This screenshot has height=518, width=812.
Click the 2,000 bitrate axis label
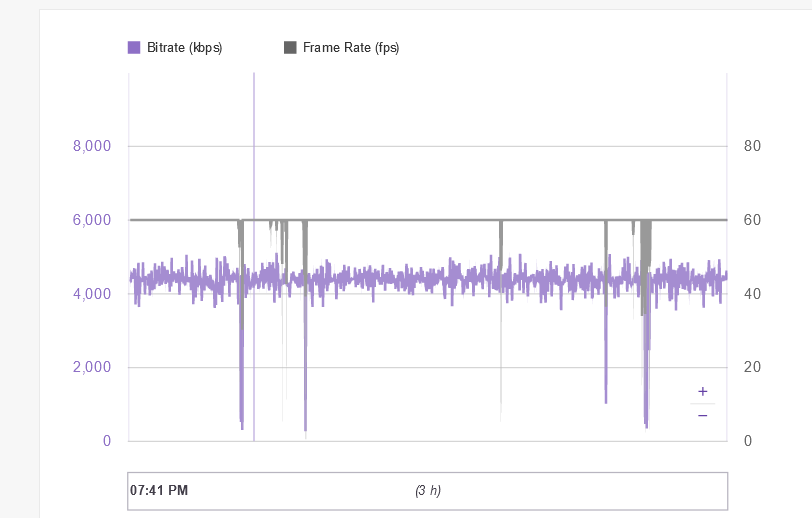(92, 367)
